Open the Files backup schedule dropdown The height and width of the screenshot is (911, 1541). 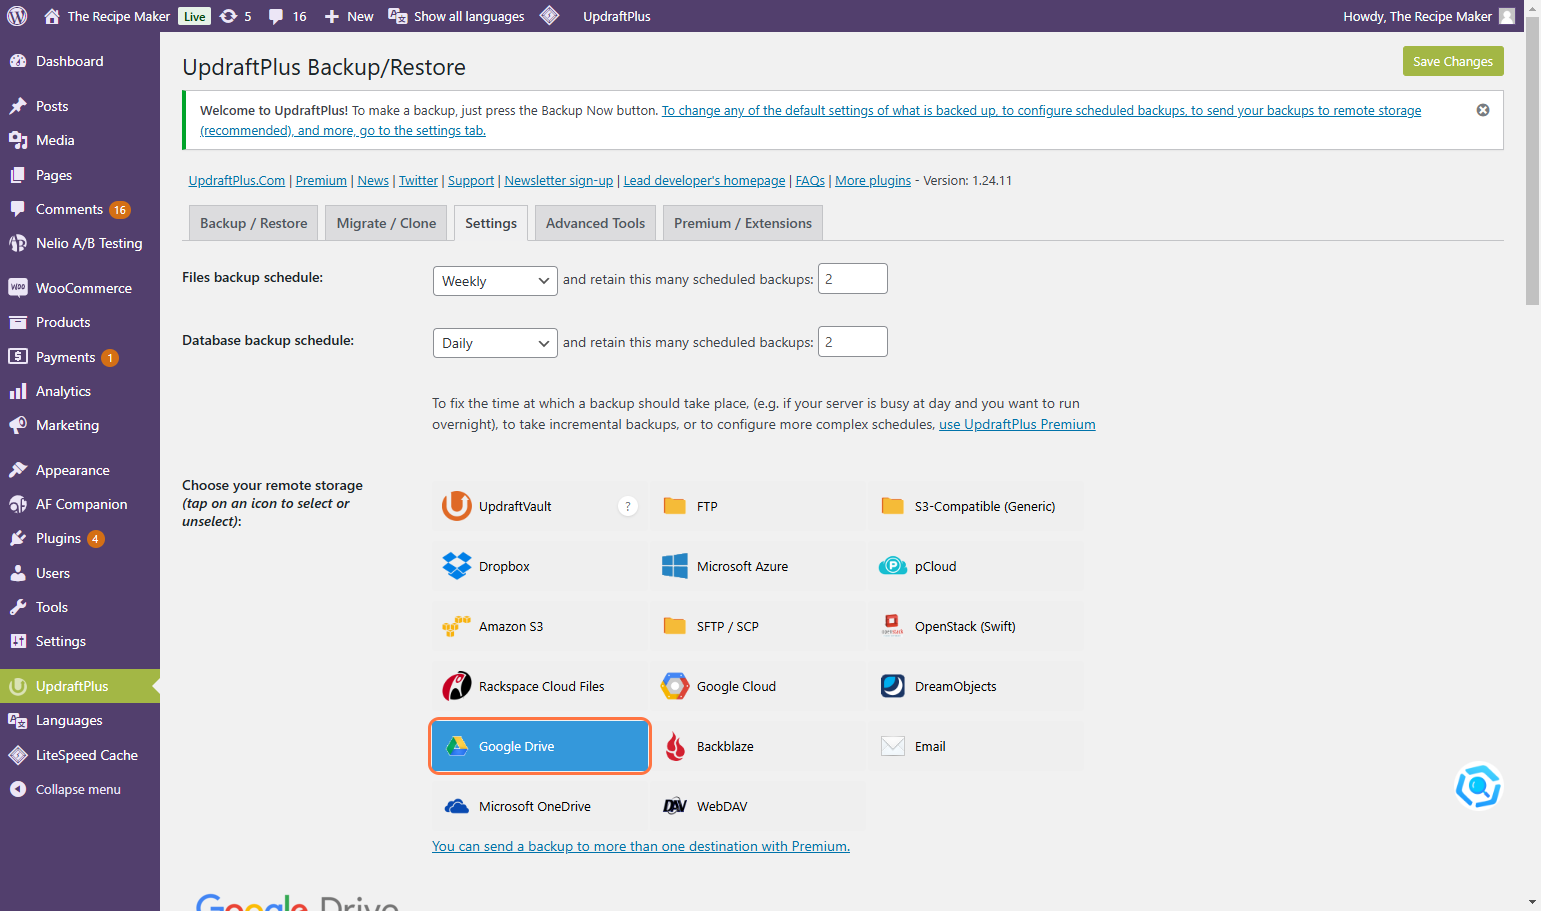[x=495, y=281]
